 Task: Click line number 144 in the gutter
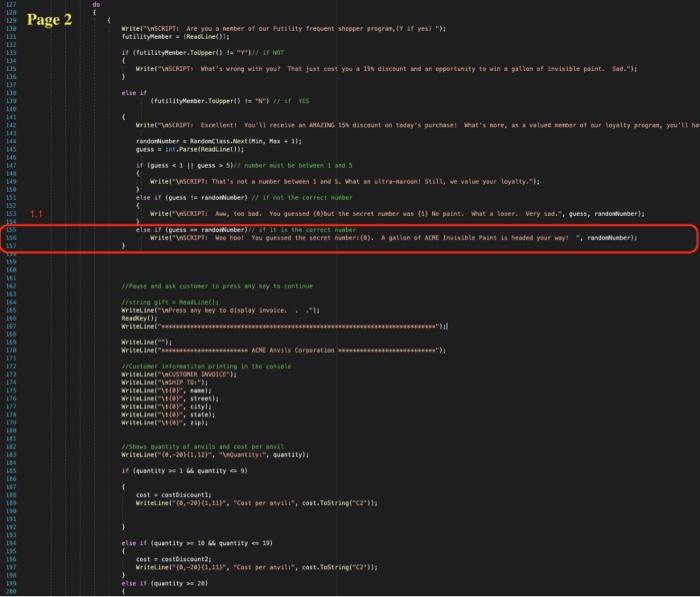click(x=11, y=141)
